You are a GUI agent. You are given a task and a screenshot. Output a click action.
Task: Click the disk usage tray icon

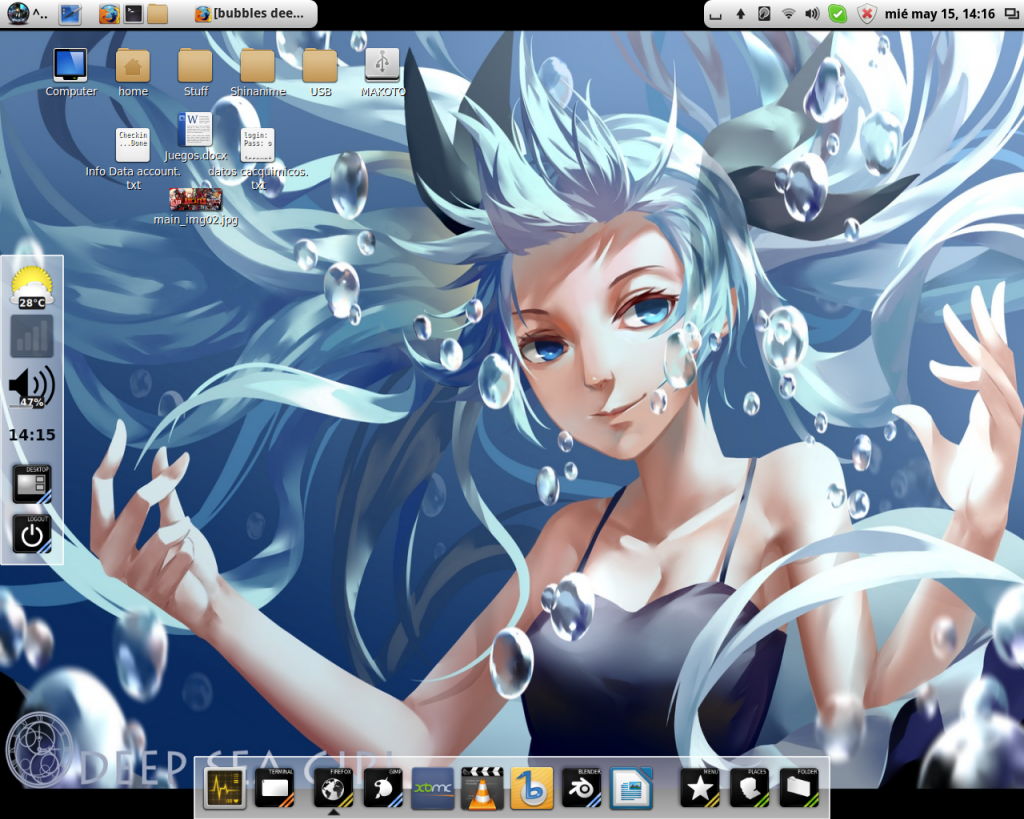click(764, 14)
